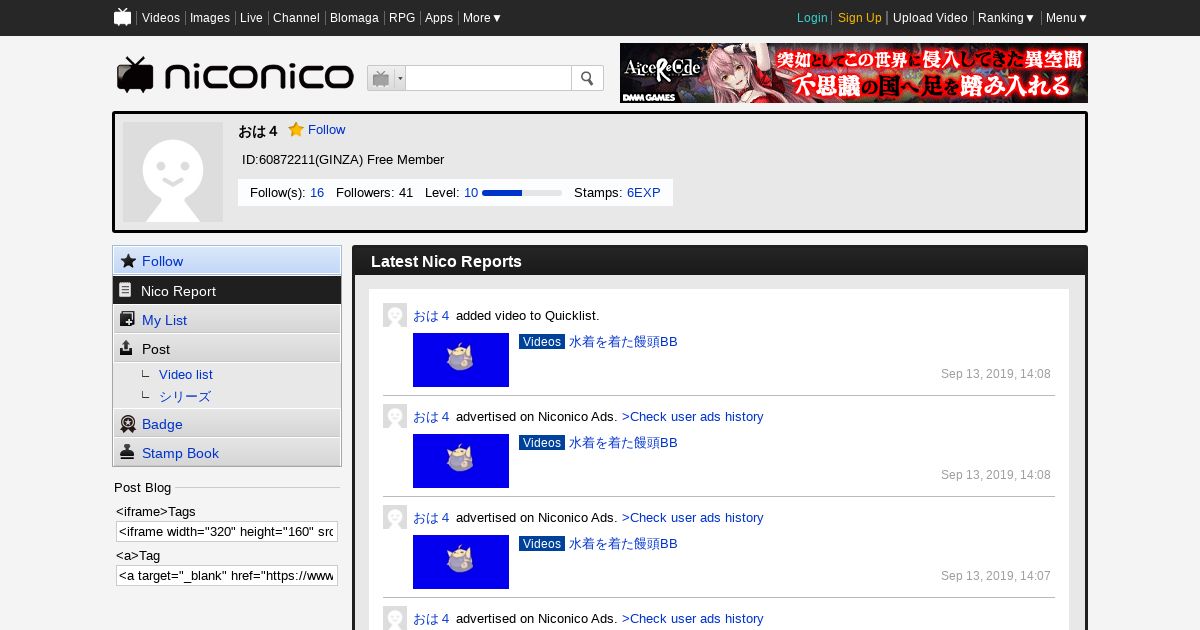Click the star icon in sidebar Follow
The image size is (1200, 630).
click(x=128, y=261)
